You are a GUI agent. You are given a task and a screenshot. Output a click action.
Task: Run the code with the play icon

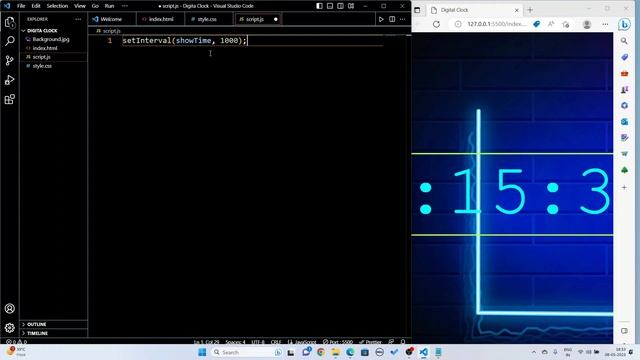coord(381,19)
